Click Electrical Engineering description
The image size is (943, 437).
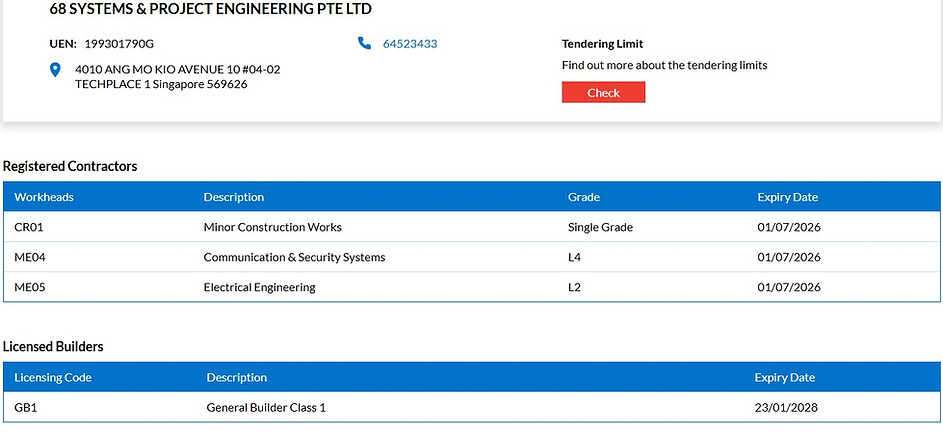[x=259, y=287]
